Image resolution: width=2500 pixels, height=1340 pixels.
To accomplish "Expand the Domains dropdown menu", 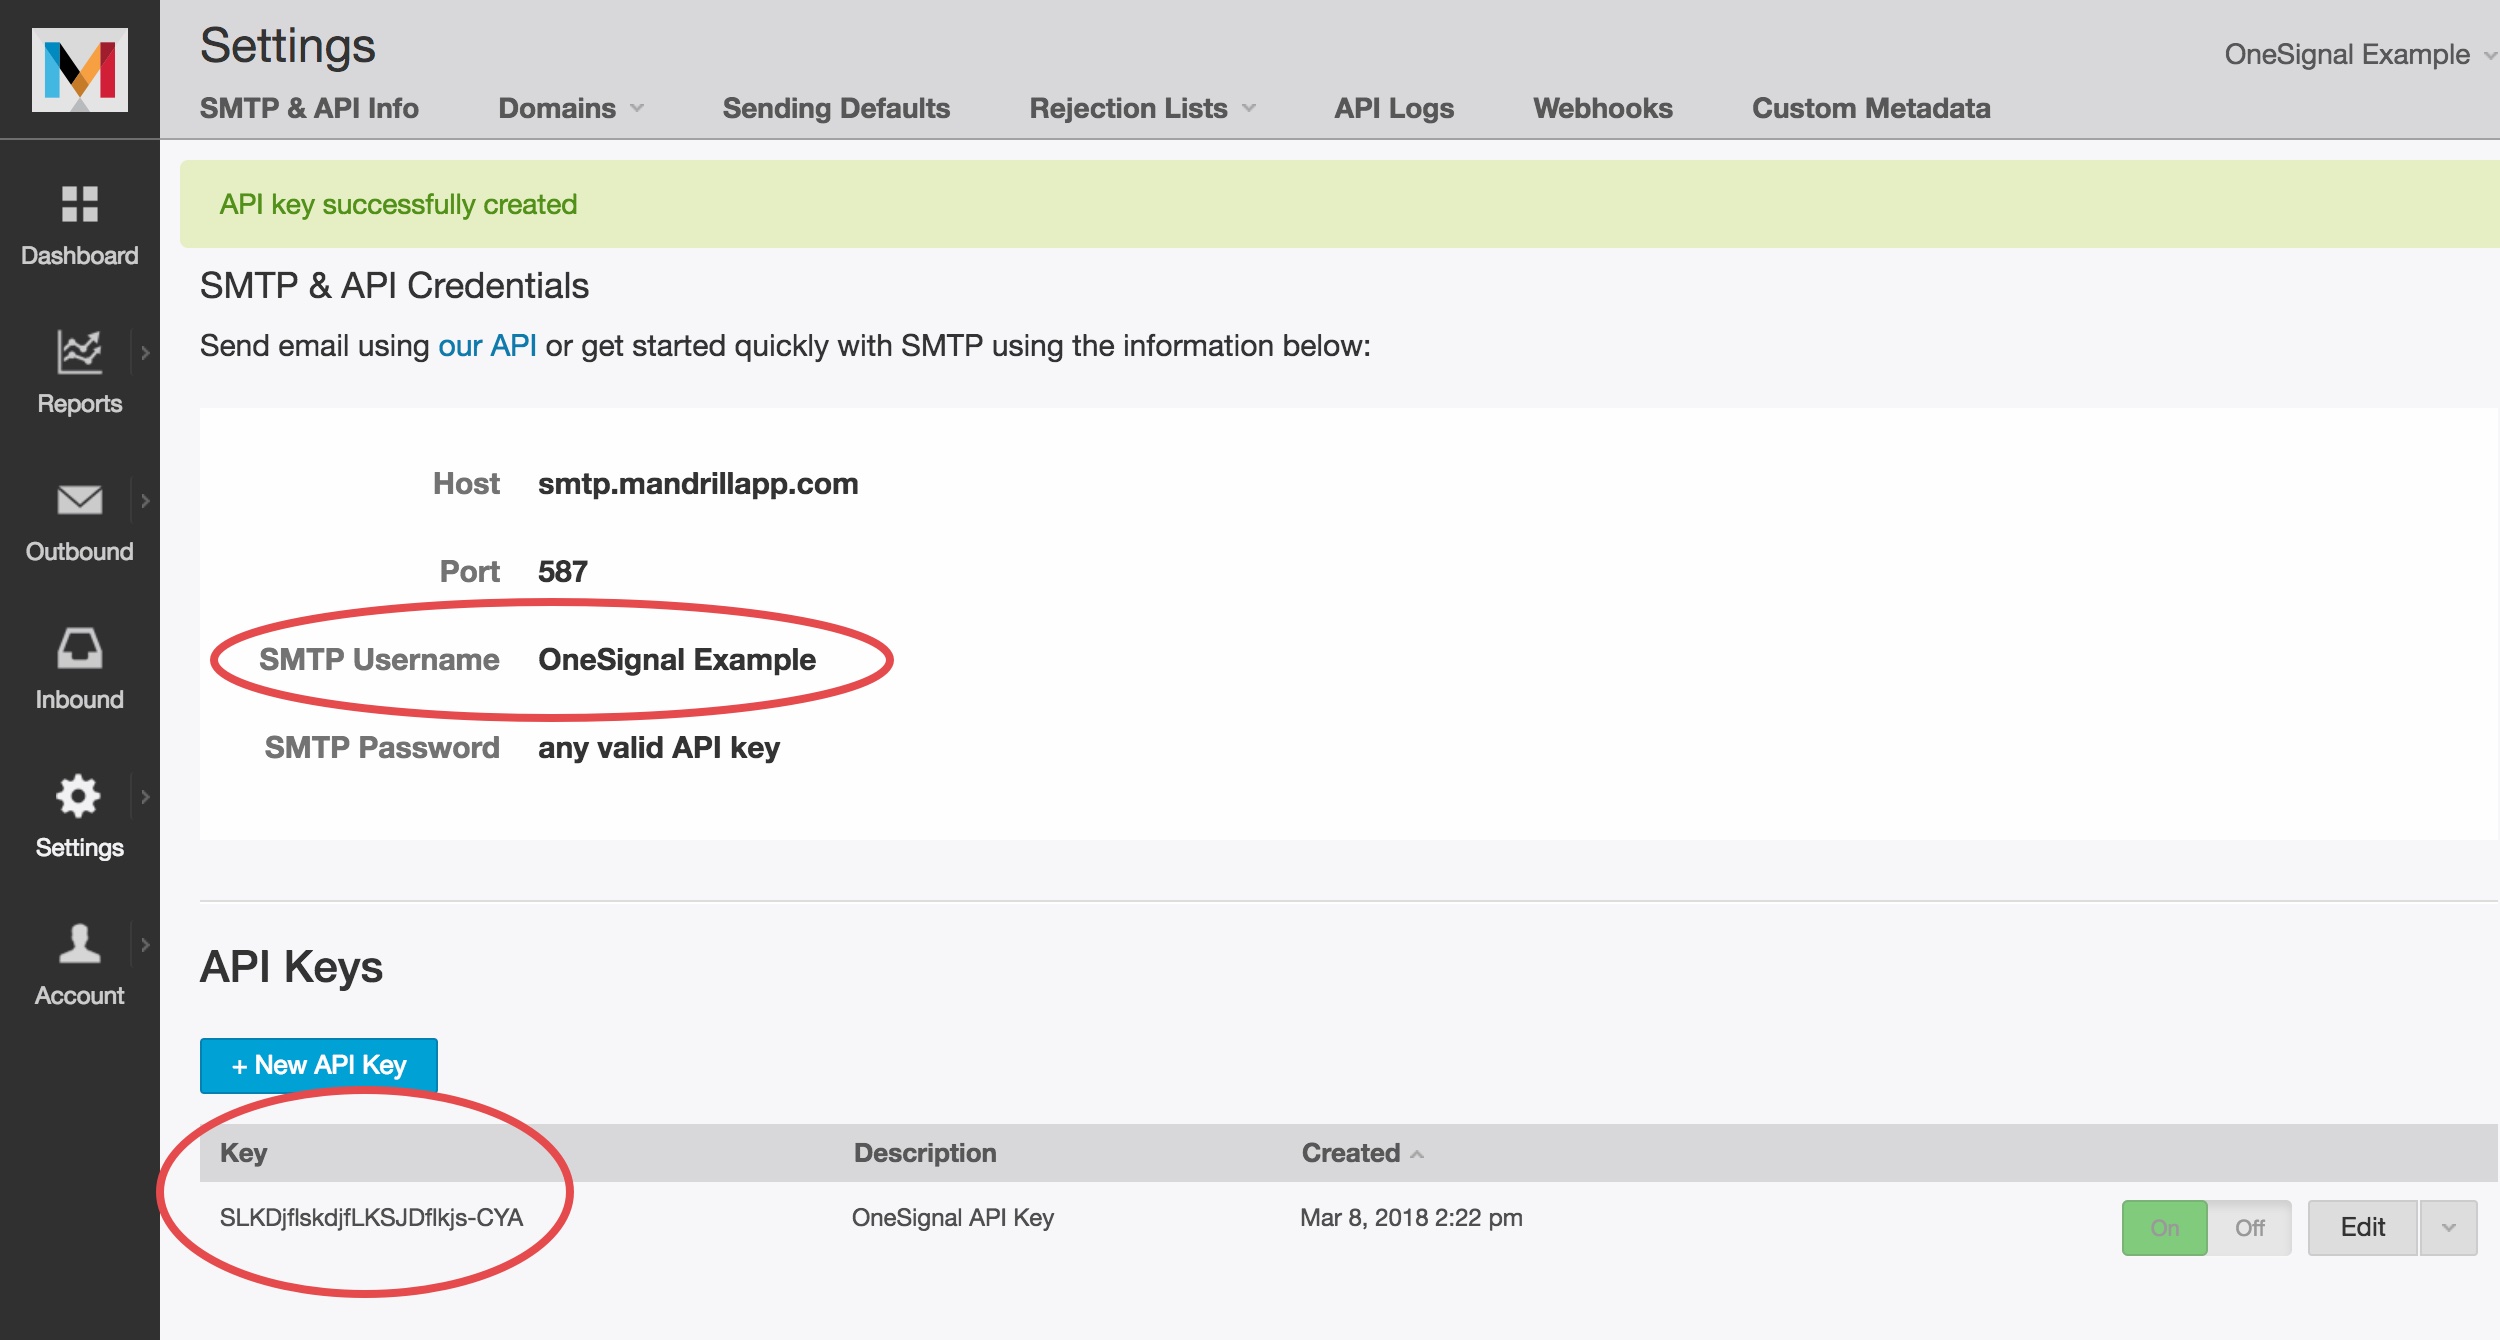I will pos(571,108).
